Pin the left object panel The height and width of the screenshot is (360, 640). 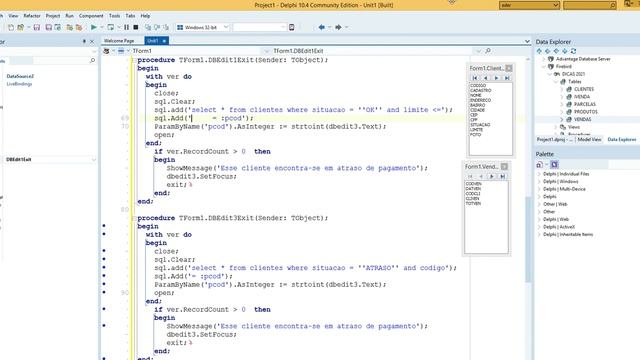tap(84, 42)
